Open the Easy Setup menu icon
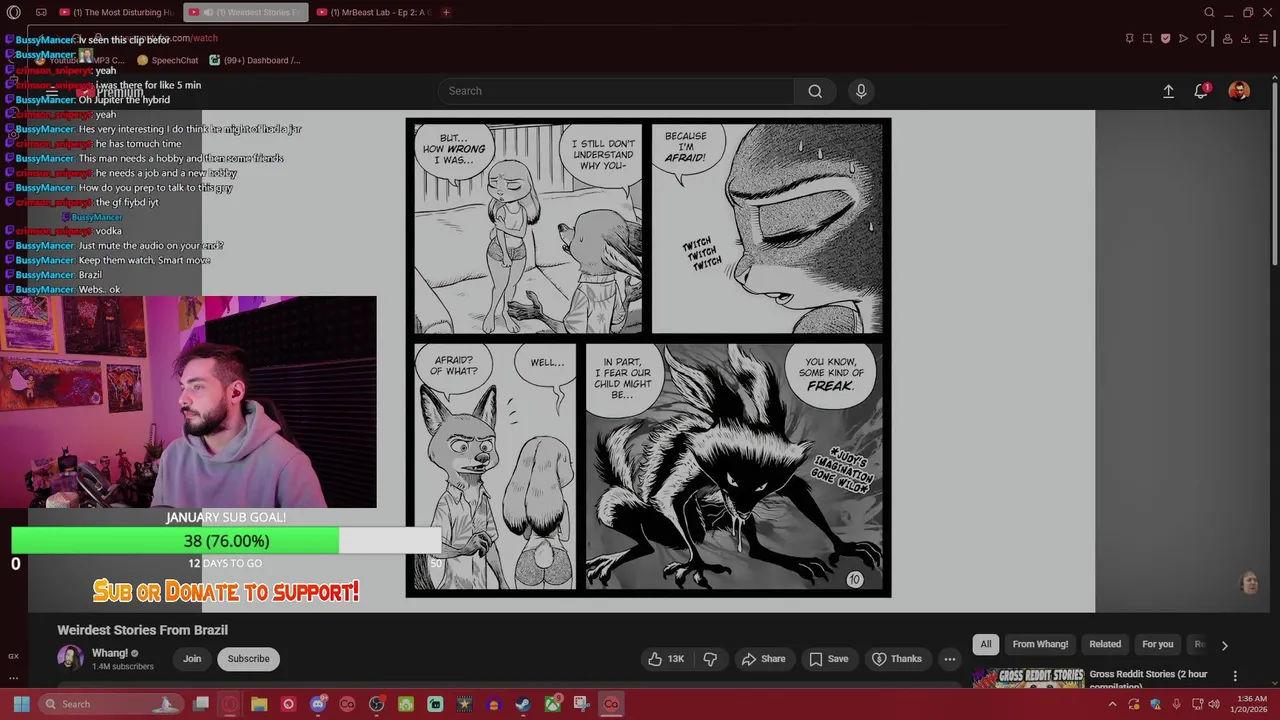Image resolution: width=1280 pixels, height=720 pixels. click(1266, 38)
